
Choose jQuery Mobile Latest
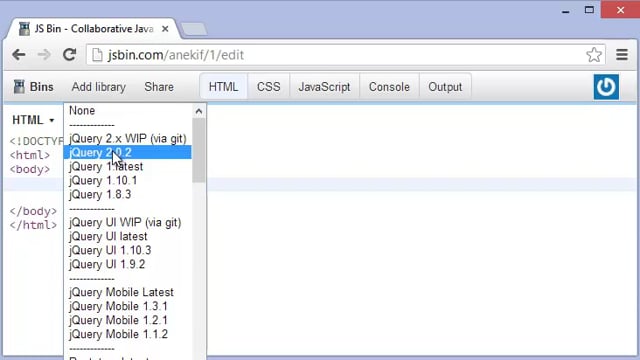click(127, 292)
